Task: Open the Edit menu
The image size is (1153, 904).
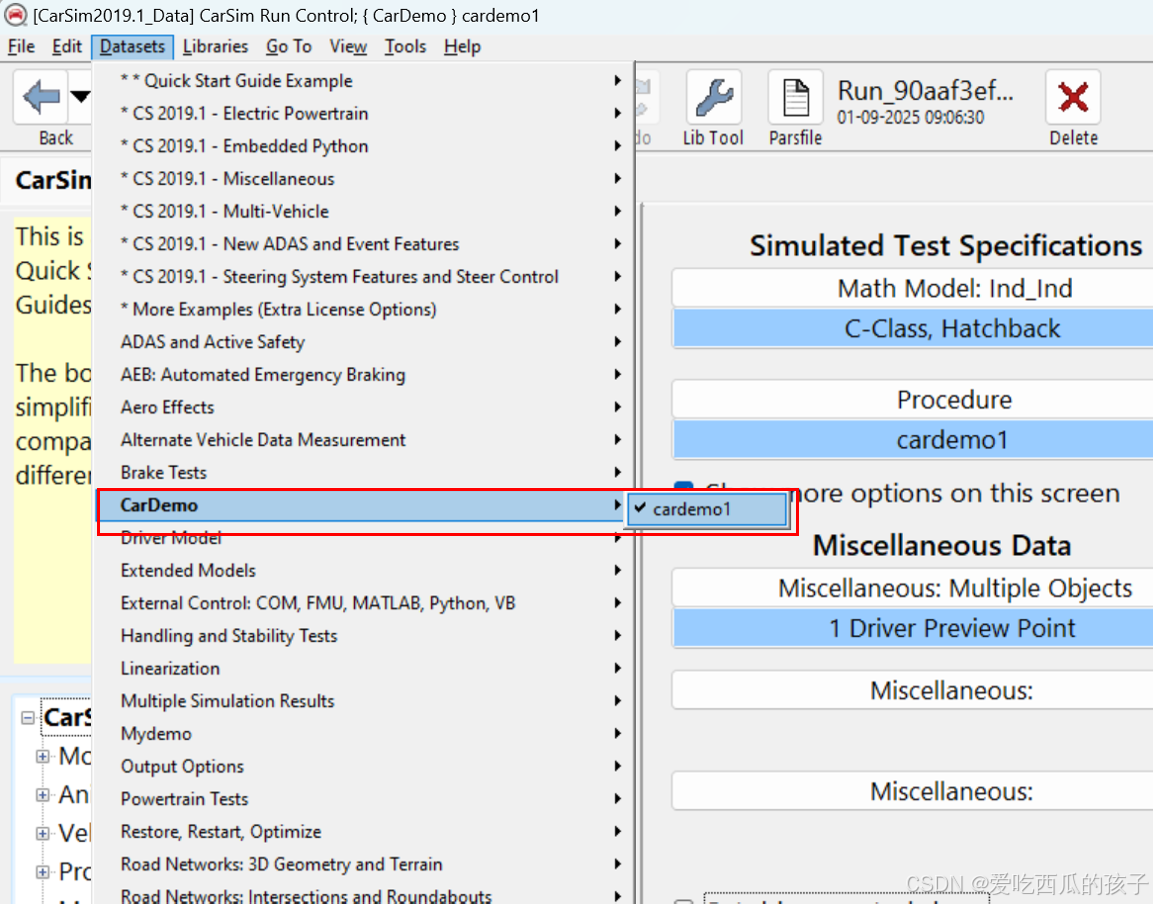Action: tap(66, 46)
